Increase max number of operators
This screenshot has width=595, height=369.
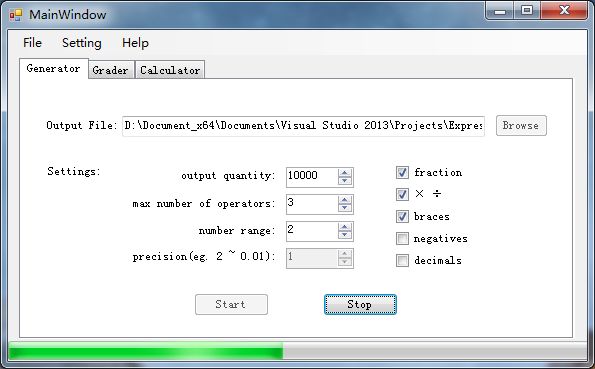point(345,200)
